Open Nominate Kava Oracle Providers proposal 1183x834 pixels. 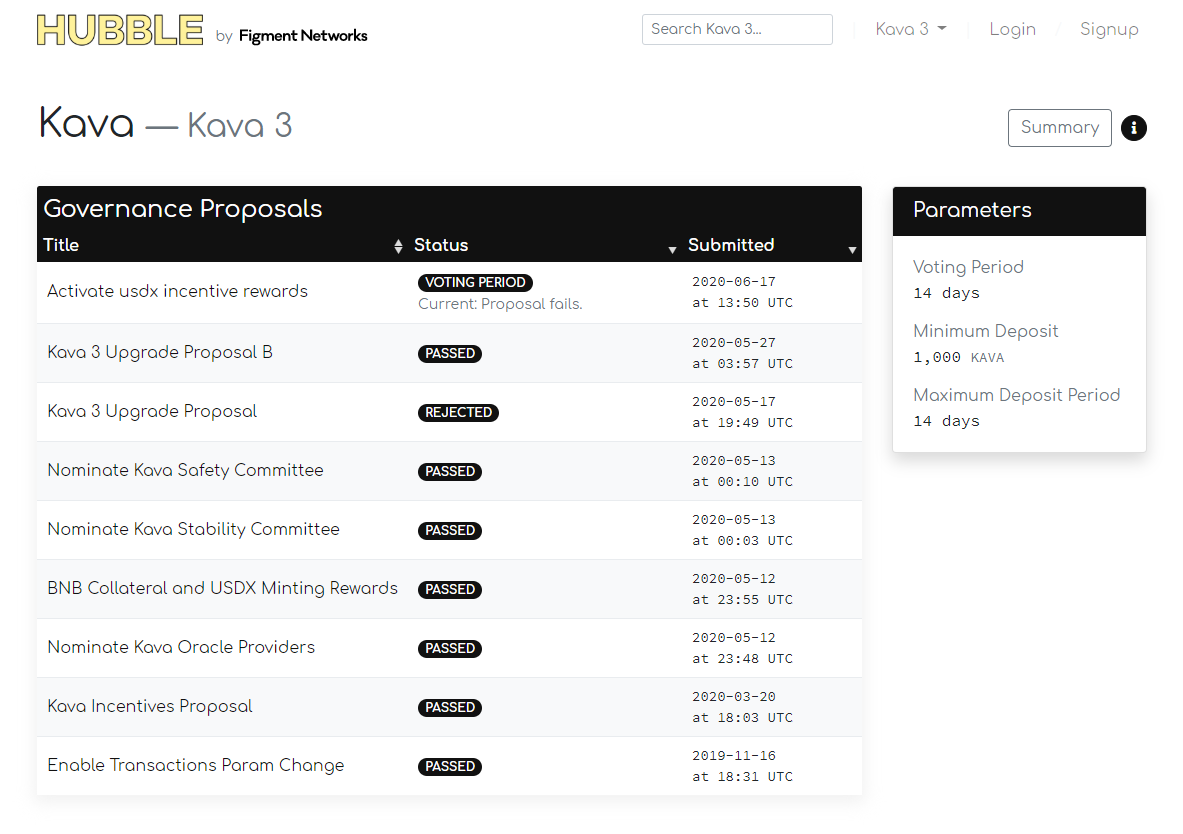pyautogui.click(x=181, y=647)
